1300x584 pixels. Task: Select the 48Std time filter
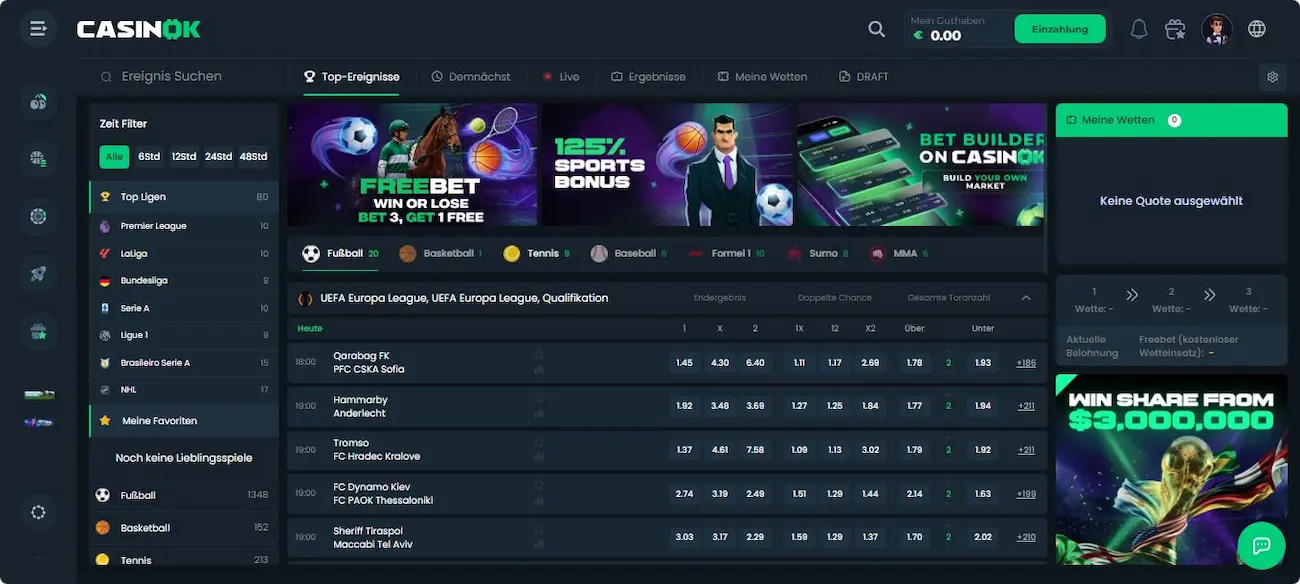[253, 157]
